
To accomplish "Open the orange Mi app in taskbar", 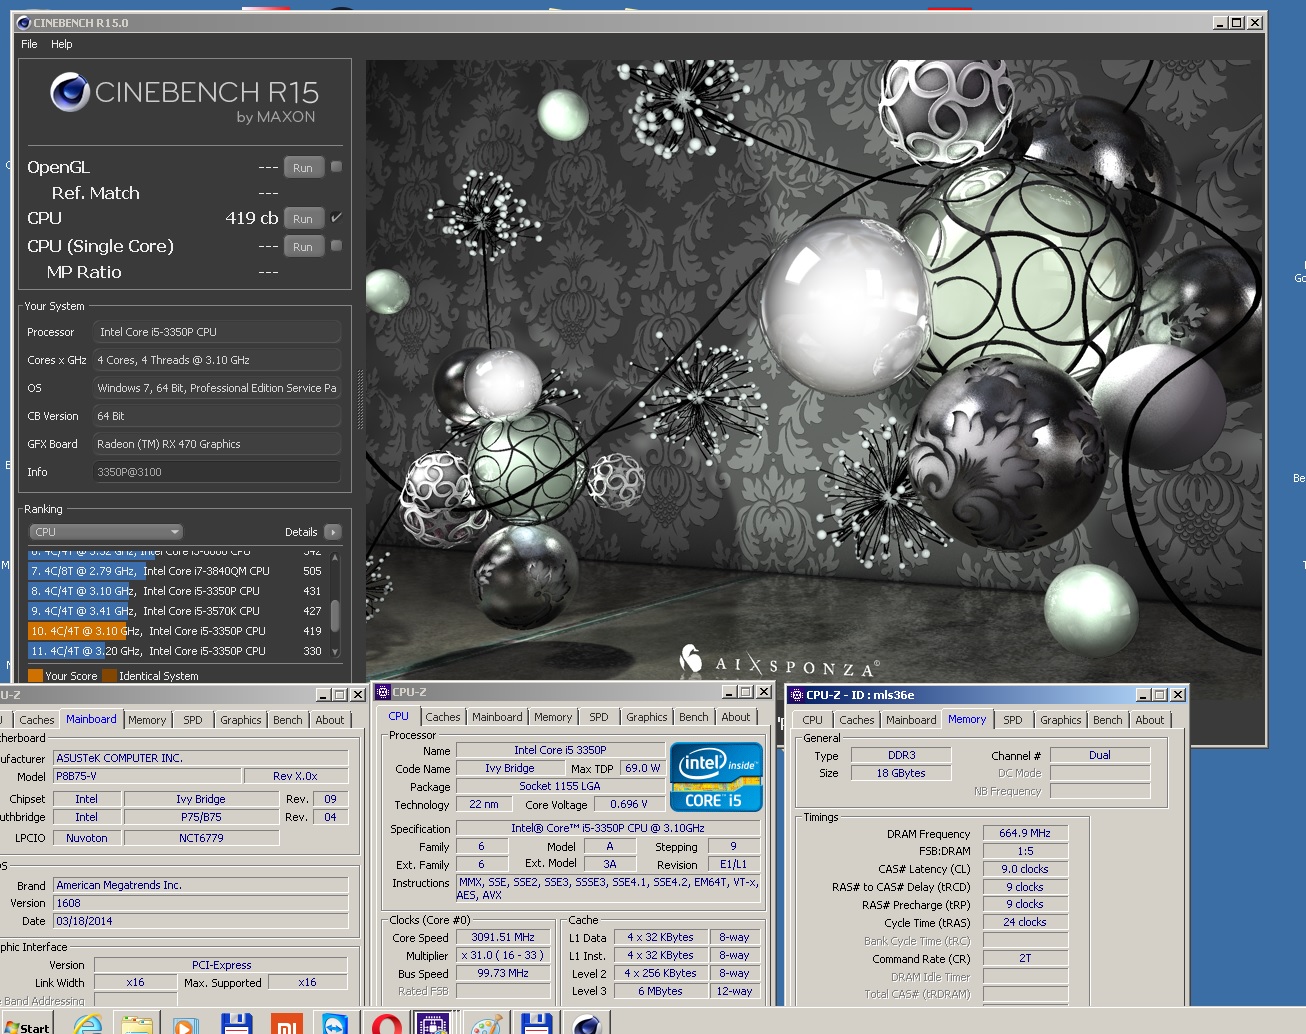I will tap(286, 1024).
